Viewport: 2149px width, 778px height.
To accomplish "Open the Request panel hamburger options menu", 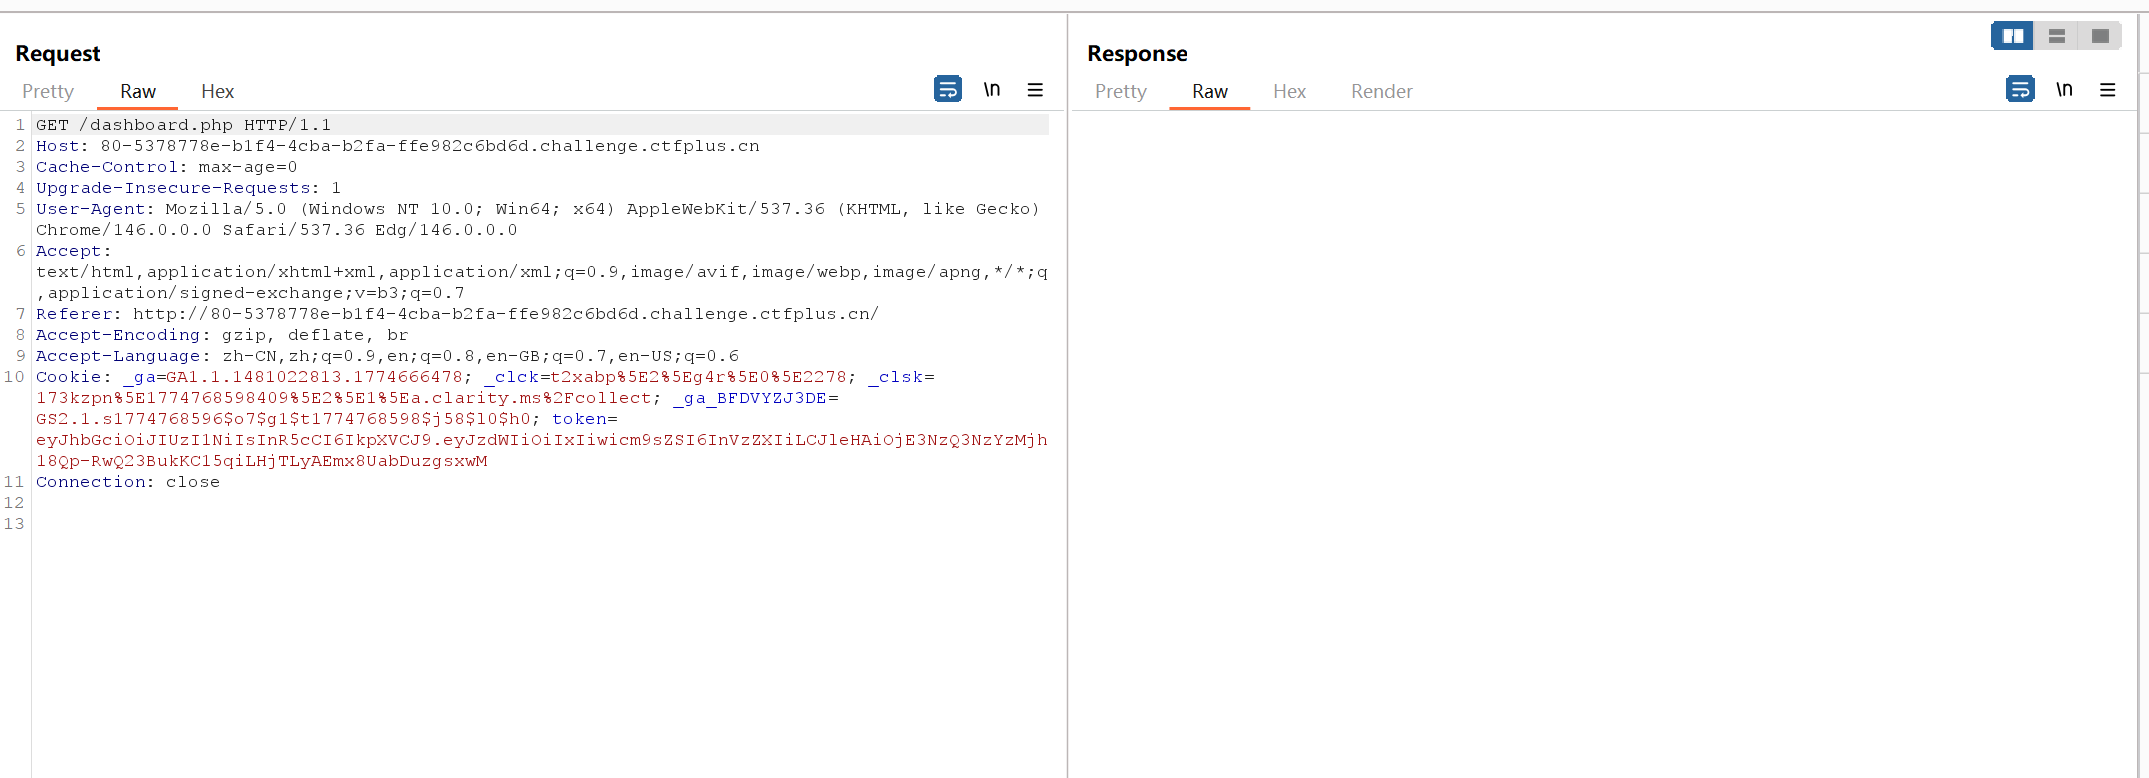I will (x=1035, y=90).
